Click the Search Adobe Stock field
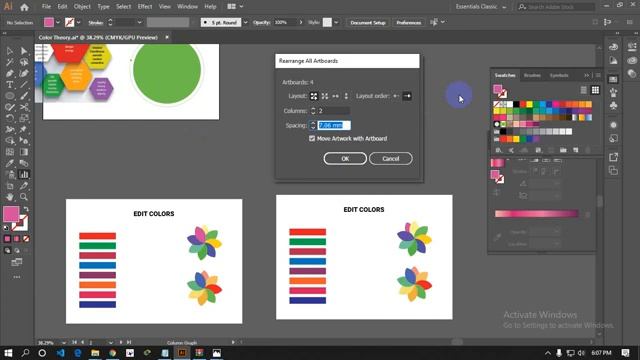640x360 pixels. (x=556, y=7)
